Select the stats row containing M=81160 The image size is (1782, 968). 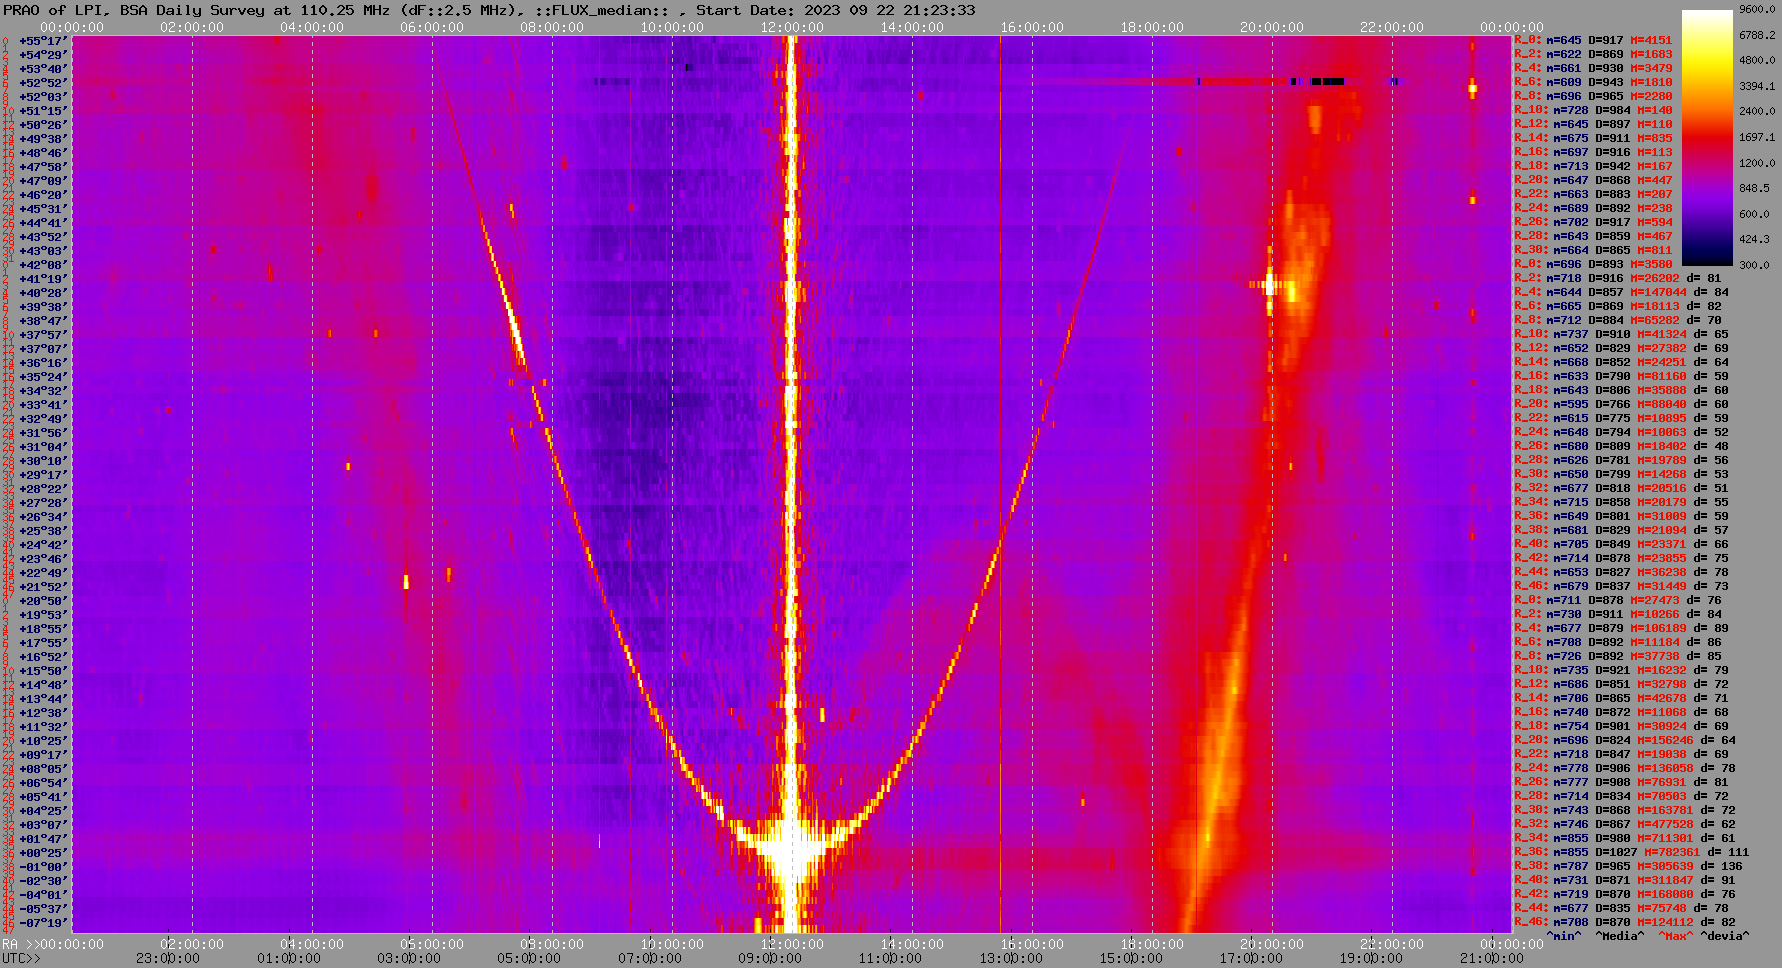1621,377
